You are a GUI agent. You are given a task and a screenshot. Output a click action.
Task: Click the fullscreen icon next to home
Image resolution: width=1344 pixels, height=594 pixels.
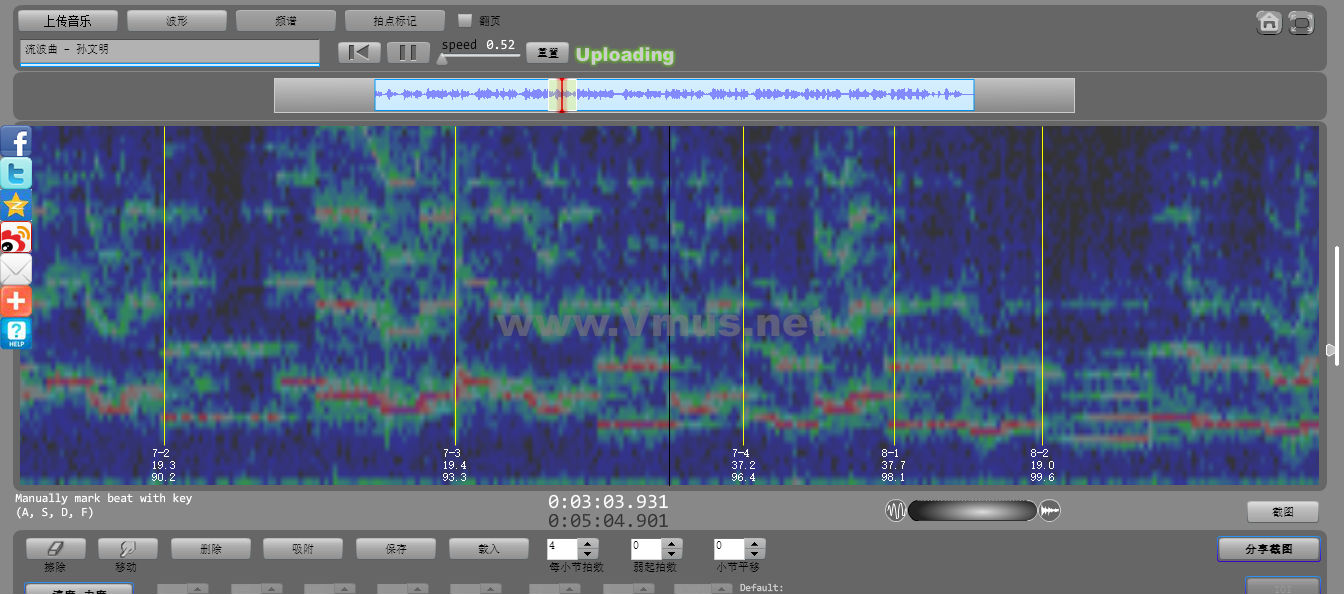click(1300, 23)
